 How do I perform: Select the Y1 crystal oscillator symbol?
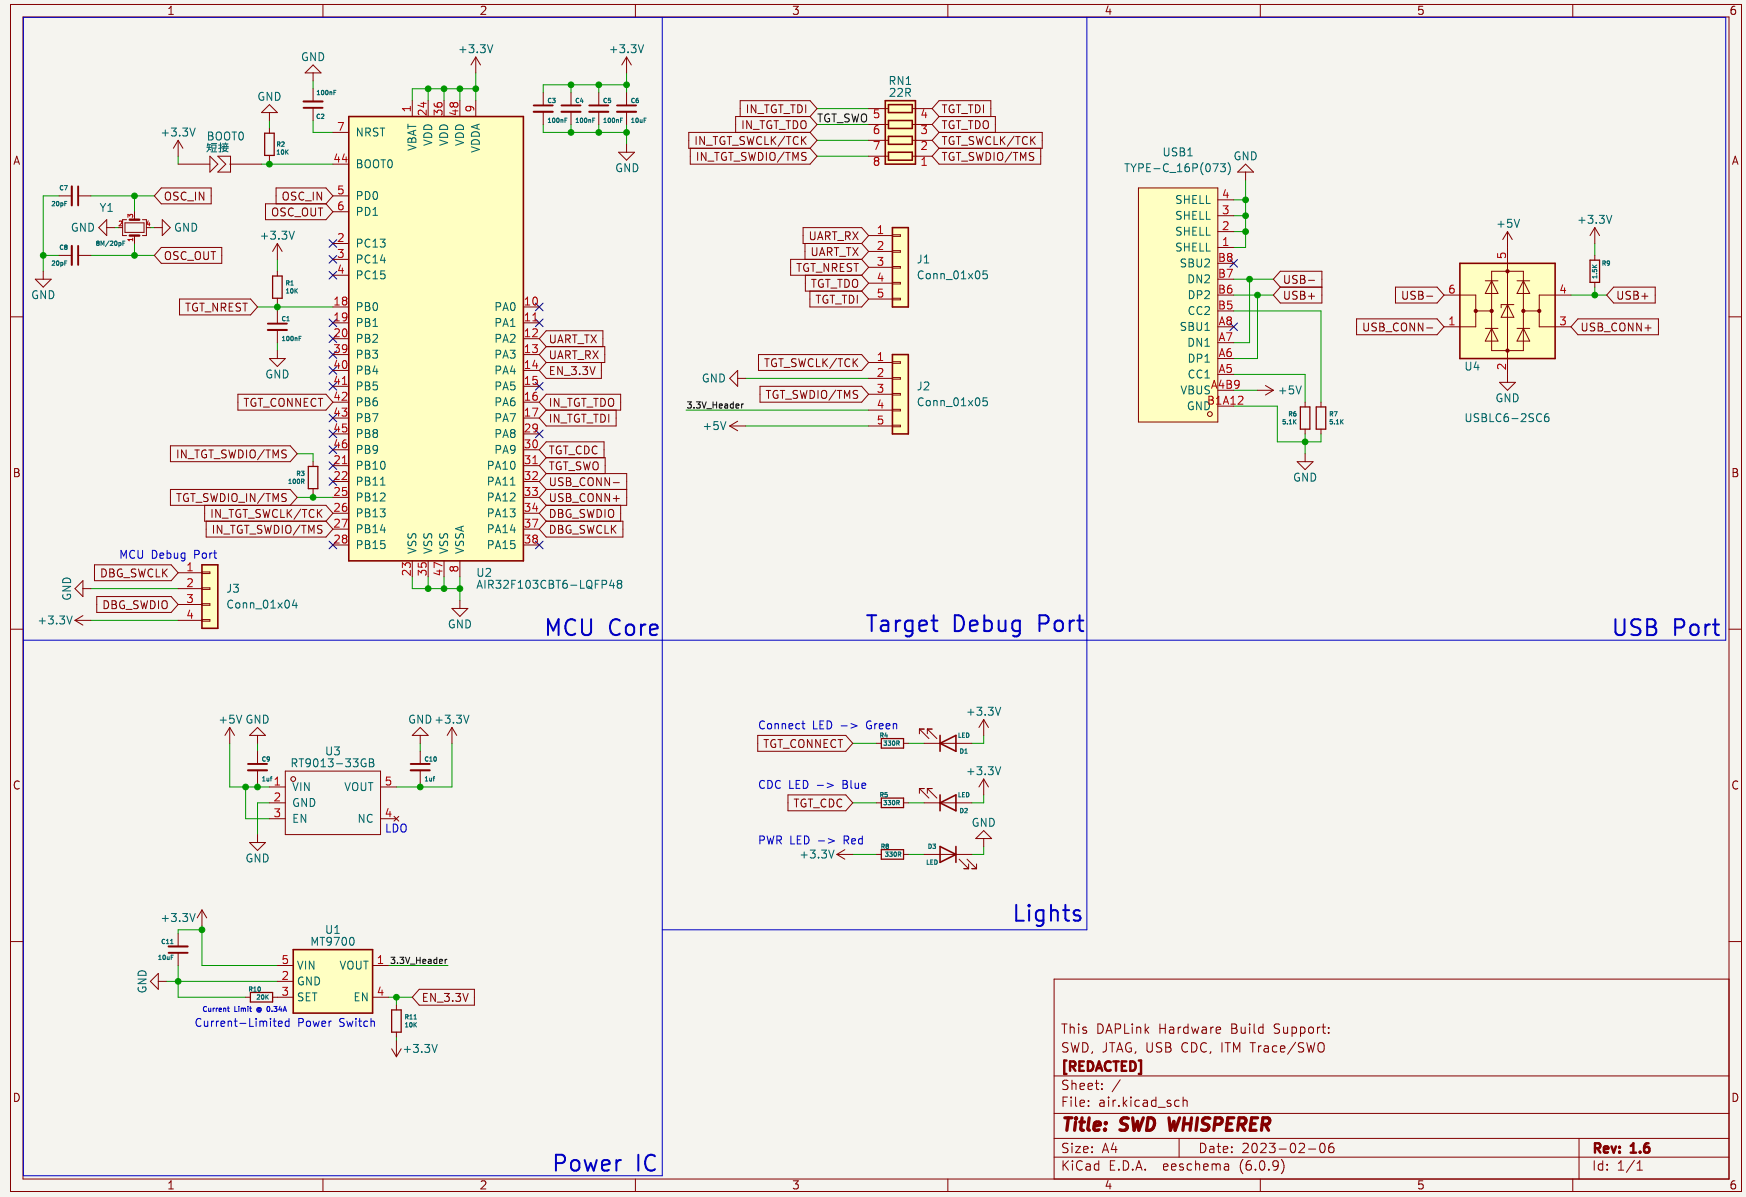click(133, 228)
